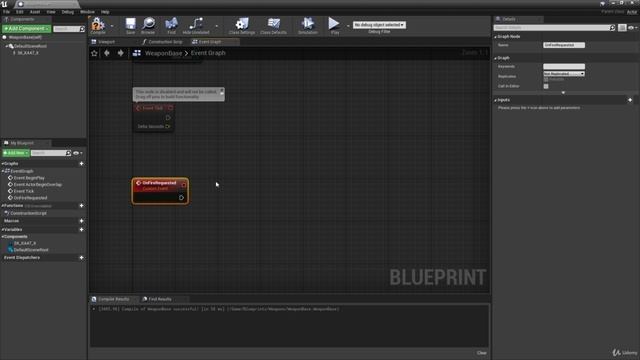Image resolution: width=640 pixels, height=360 pixels.
Task: Click the blueprint grid icon before WeaponBase breadcrumb
Action: tap(137, 53)
